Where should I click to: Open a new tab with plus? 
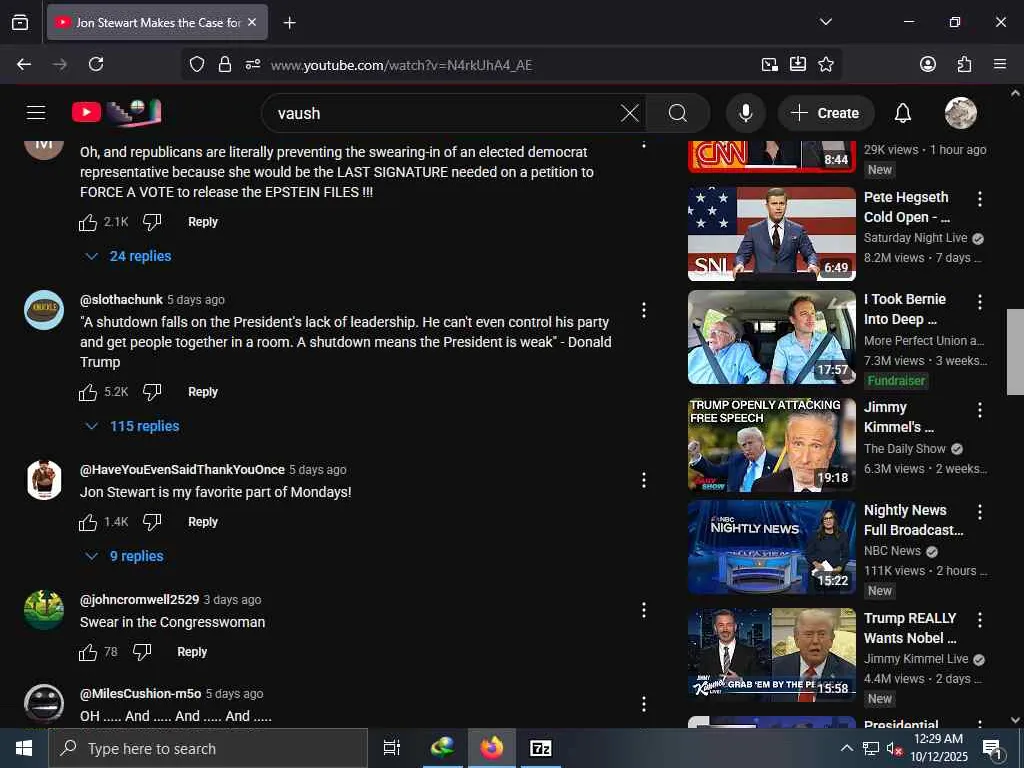click(x=289, y=23)
